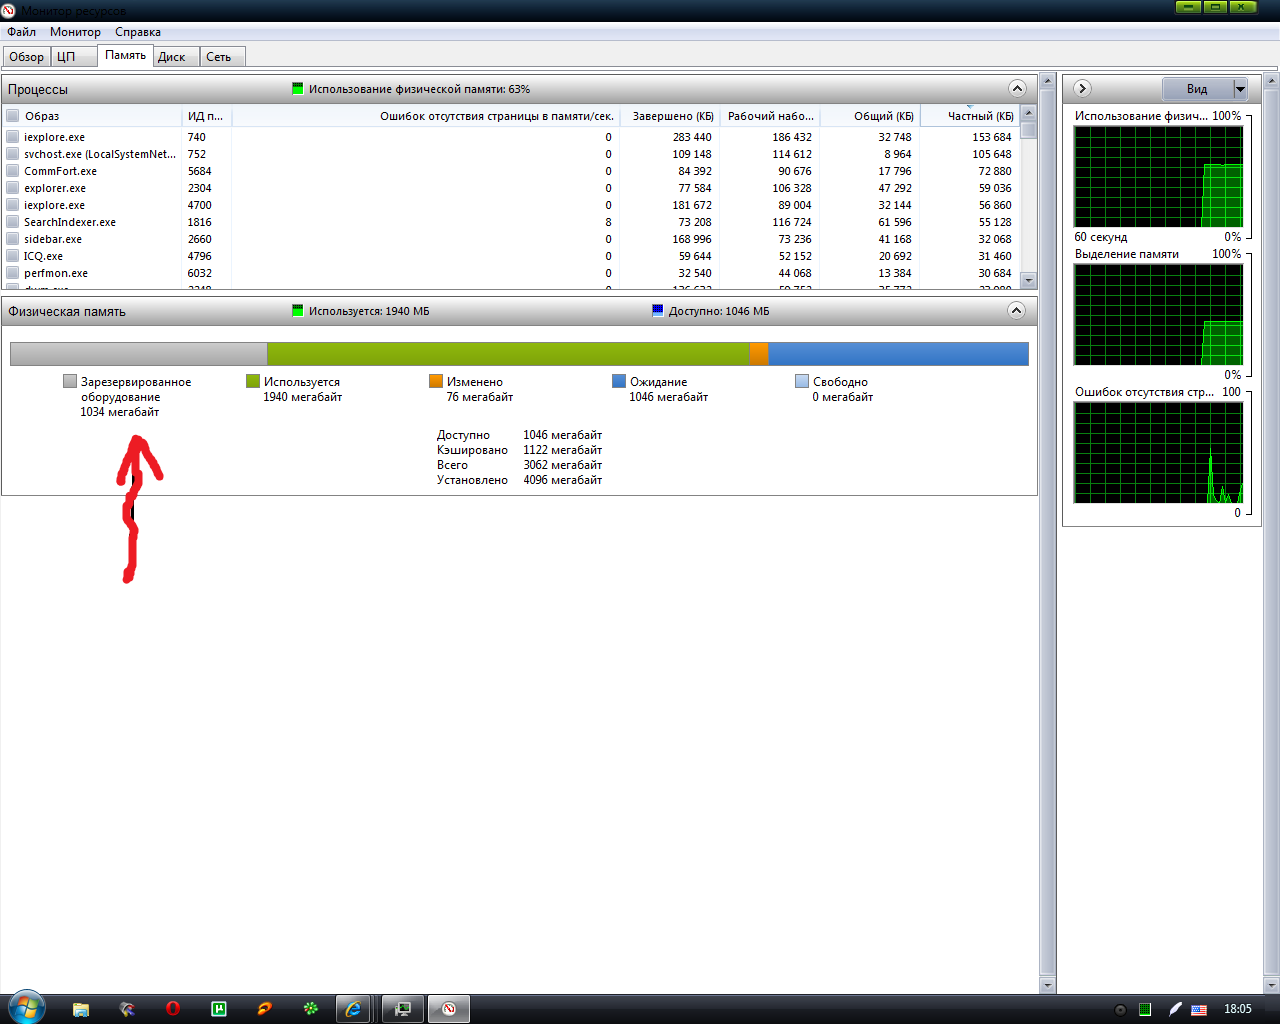Click the round black tray icon
1280x1024 pixels.
click(1120, 1010)
